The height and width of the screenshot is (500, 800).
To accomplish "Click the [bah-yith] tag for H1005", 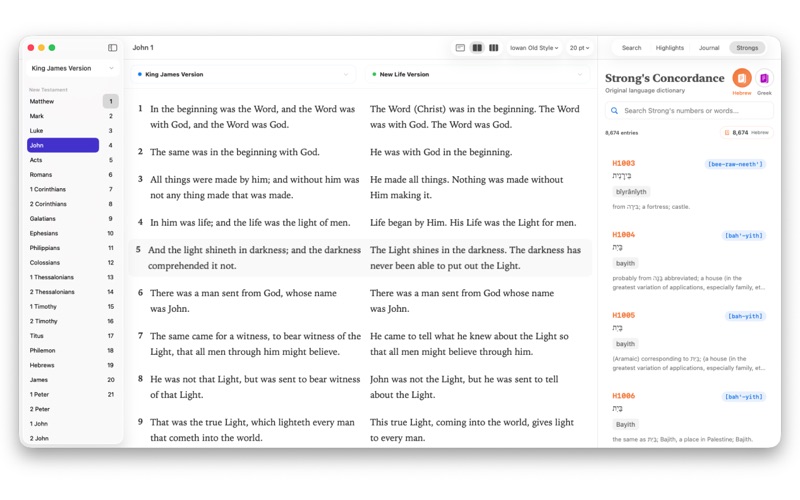I will click(x=745, y=316).
